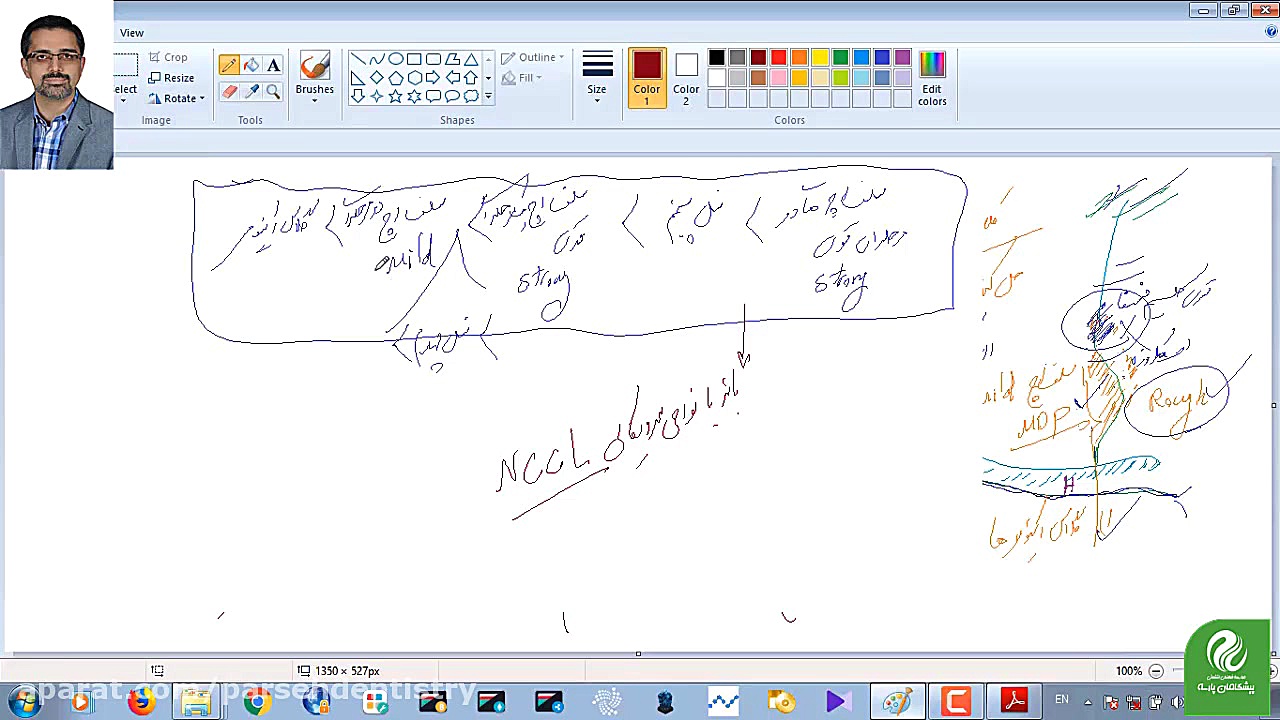Switch to the View ribbon tab
Viewport: 1280px width, 720px height.
point(132,33)
